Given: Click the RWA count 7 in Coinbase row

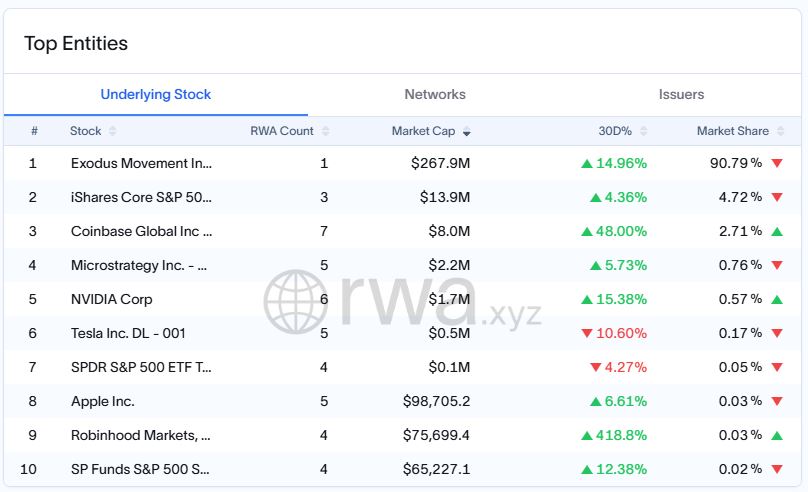Looking at the screenshot, I should pyautogui.click(x=324, y=231).
